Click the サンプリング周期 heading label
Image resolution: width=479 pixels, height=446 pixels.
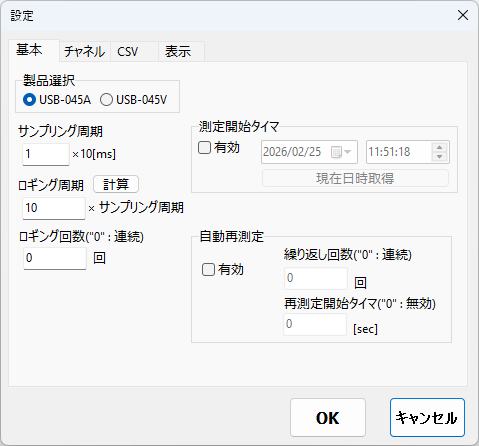[x=60, y=131]
